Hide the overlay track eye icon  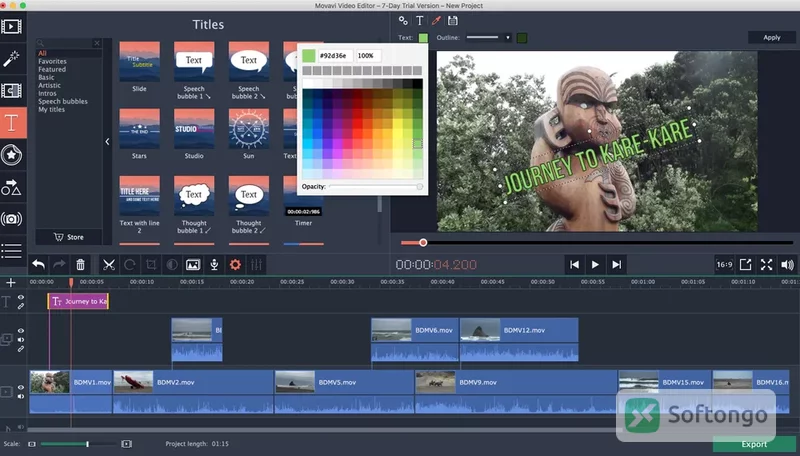pos(21,331)
